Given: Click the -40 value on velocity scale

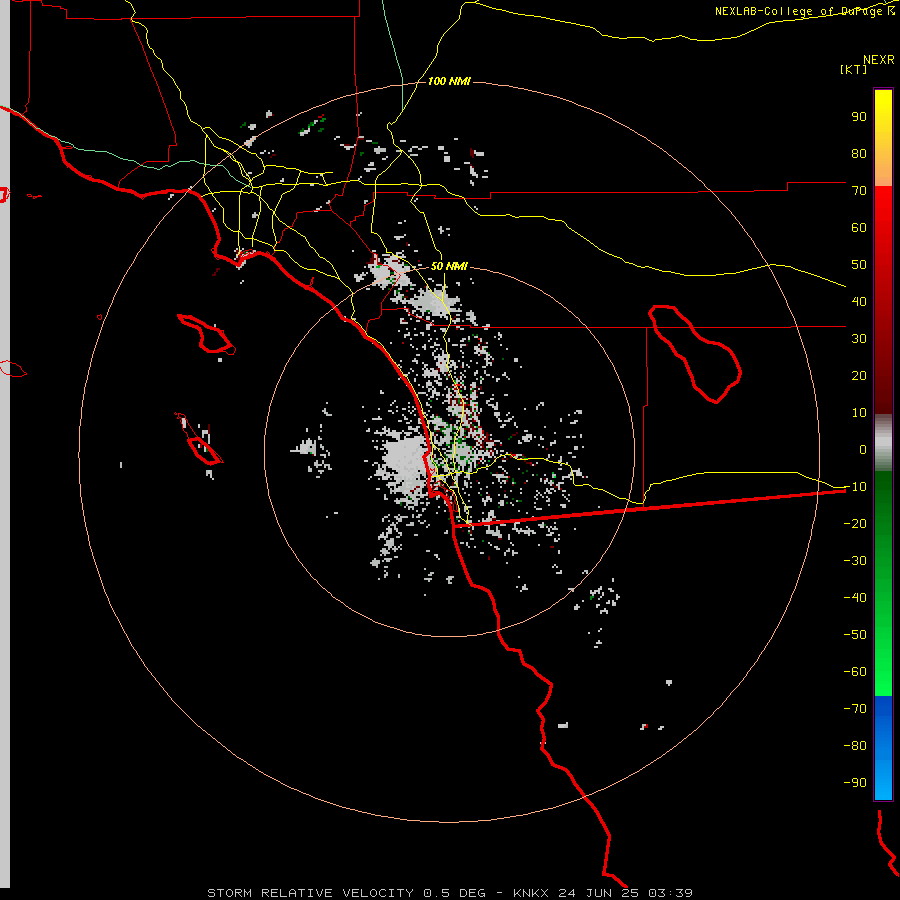Looking at the screenshot, I should pos(855,598).
